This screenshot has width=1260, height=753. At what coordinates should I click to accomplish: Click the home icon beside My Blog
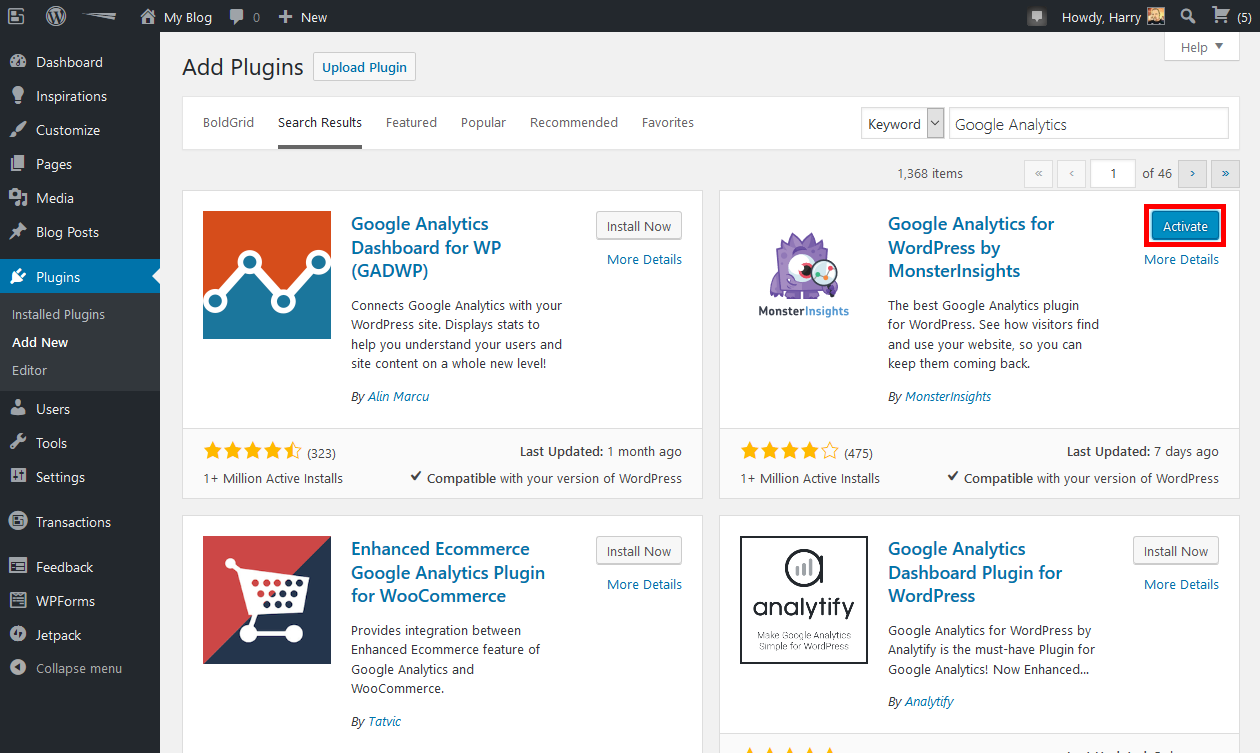coord(148,17)
